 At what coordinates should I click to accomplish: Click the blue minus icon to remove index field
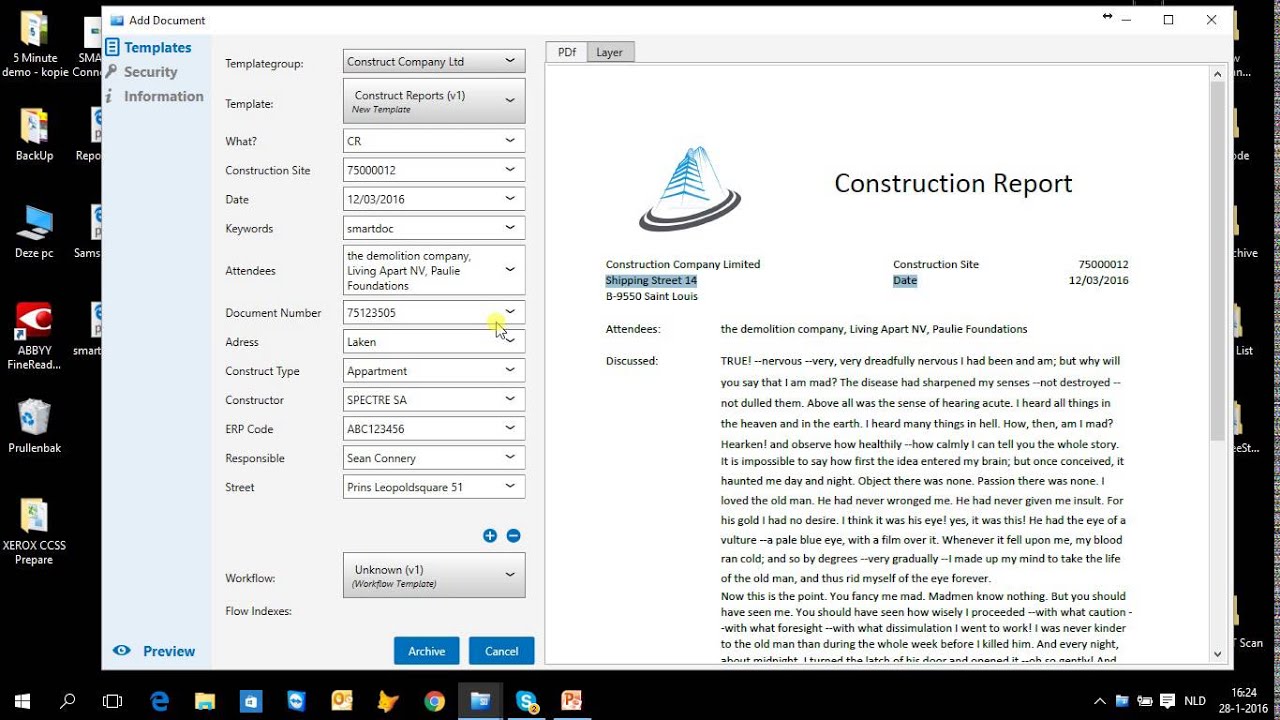513,536
